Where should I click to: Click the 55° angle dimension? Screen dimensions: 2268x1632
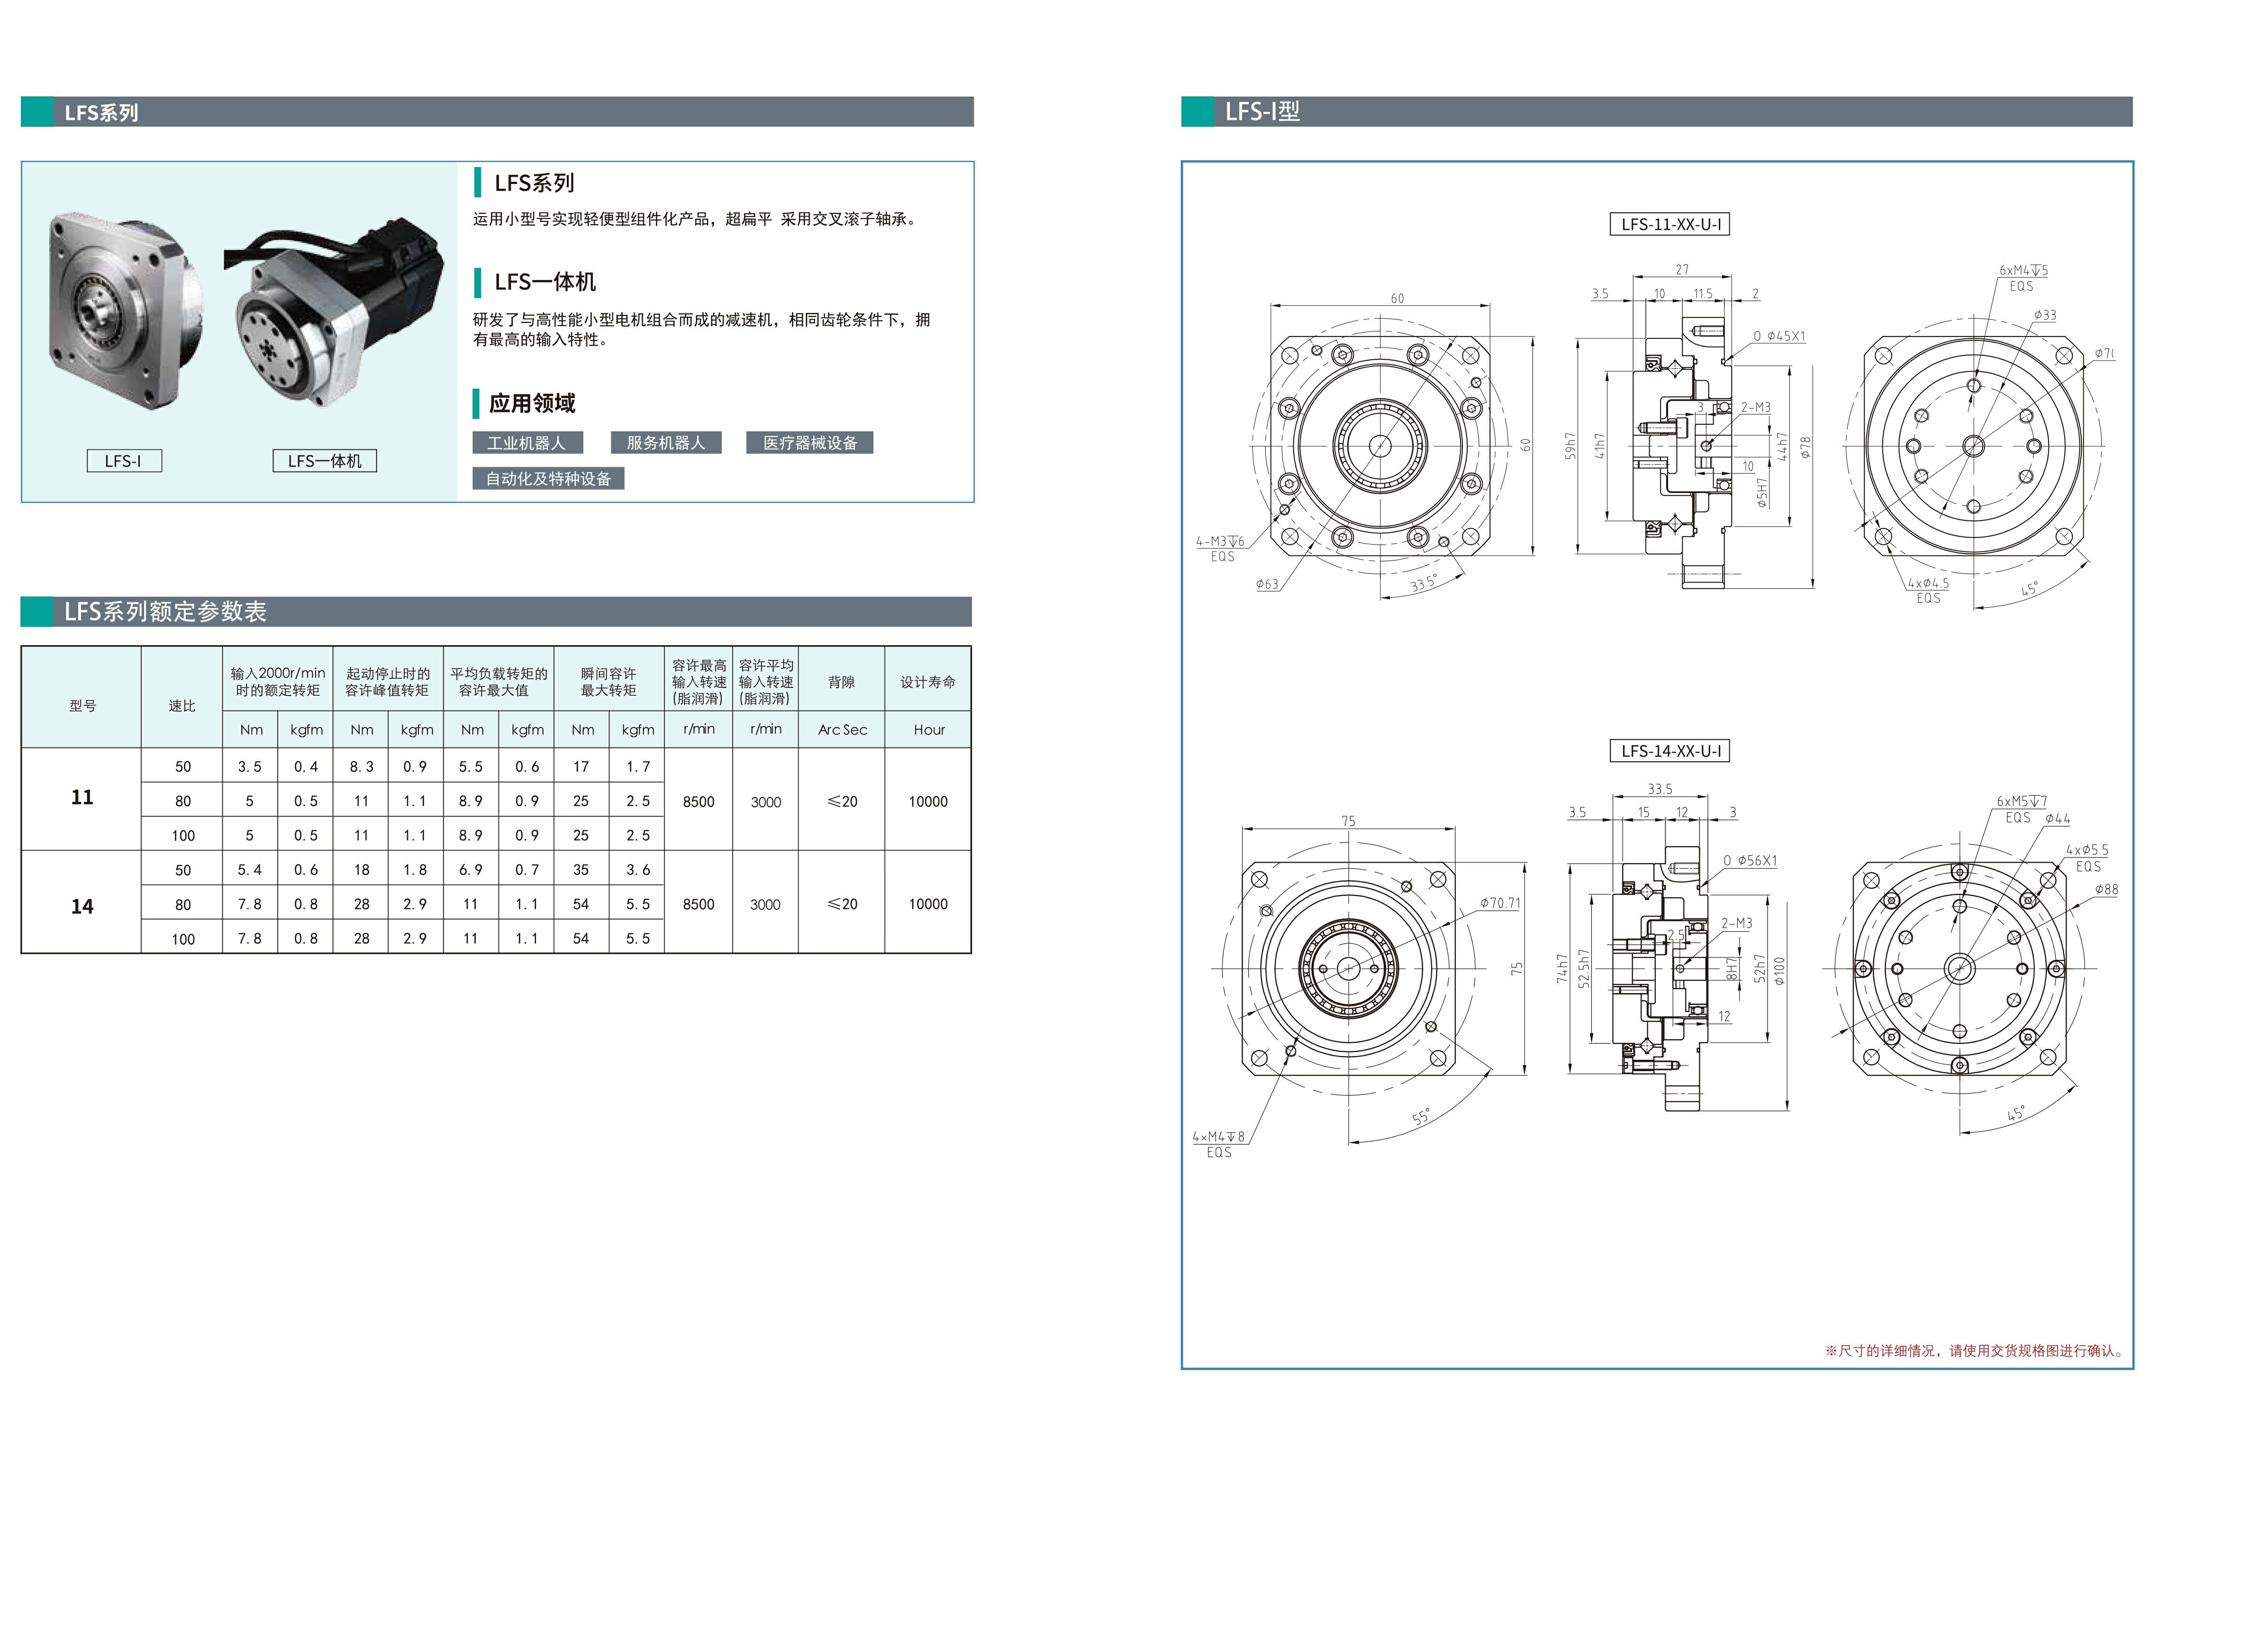coord(1421,1116)
